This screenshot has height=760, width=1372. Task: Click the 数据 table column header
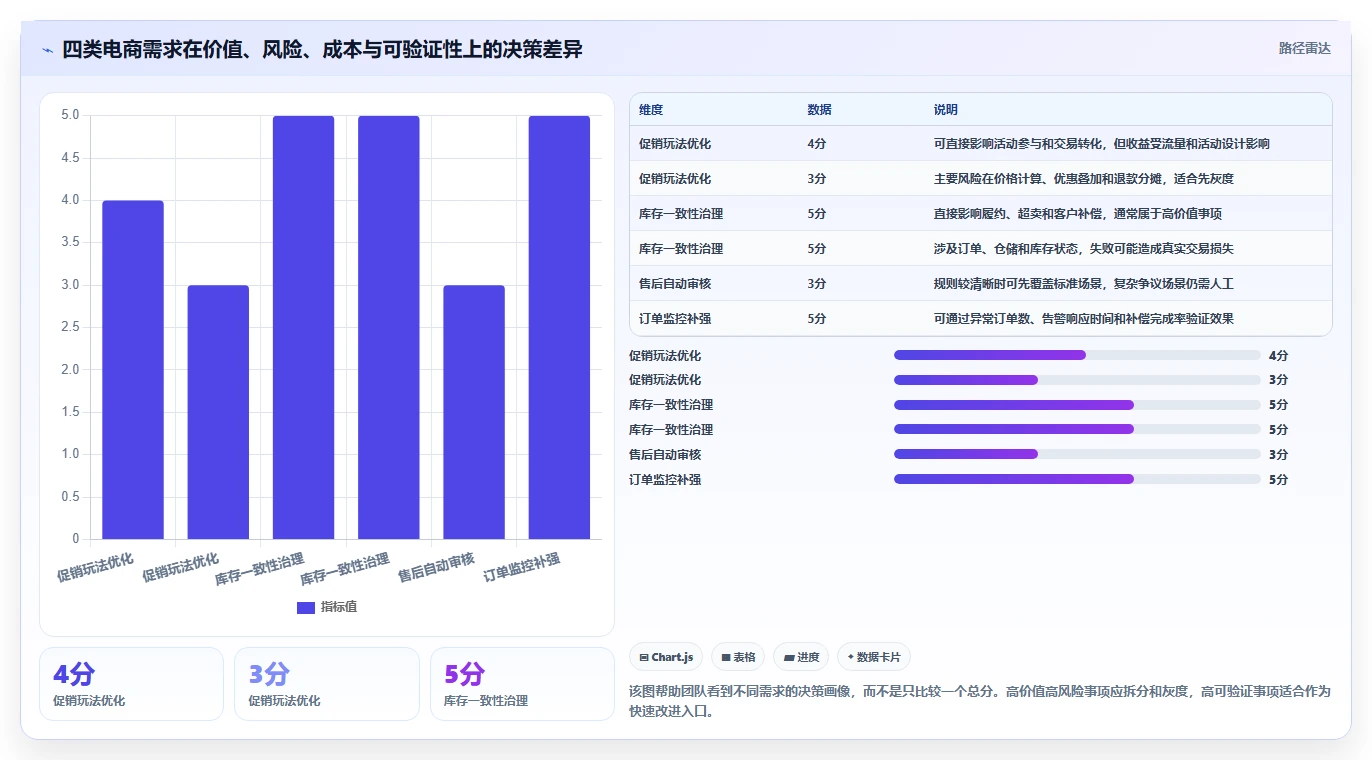[819, 109]
